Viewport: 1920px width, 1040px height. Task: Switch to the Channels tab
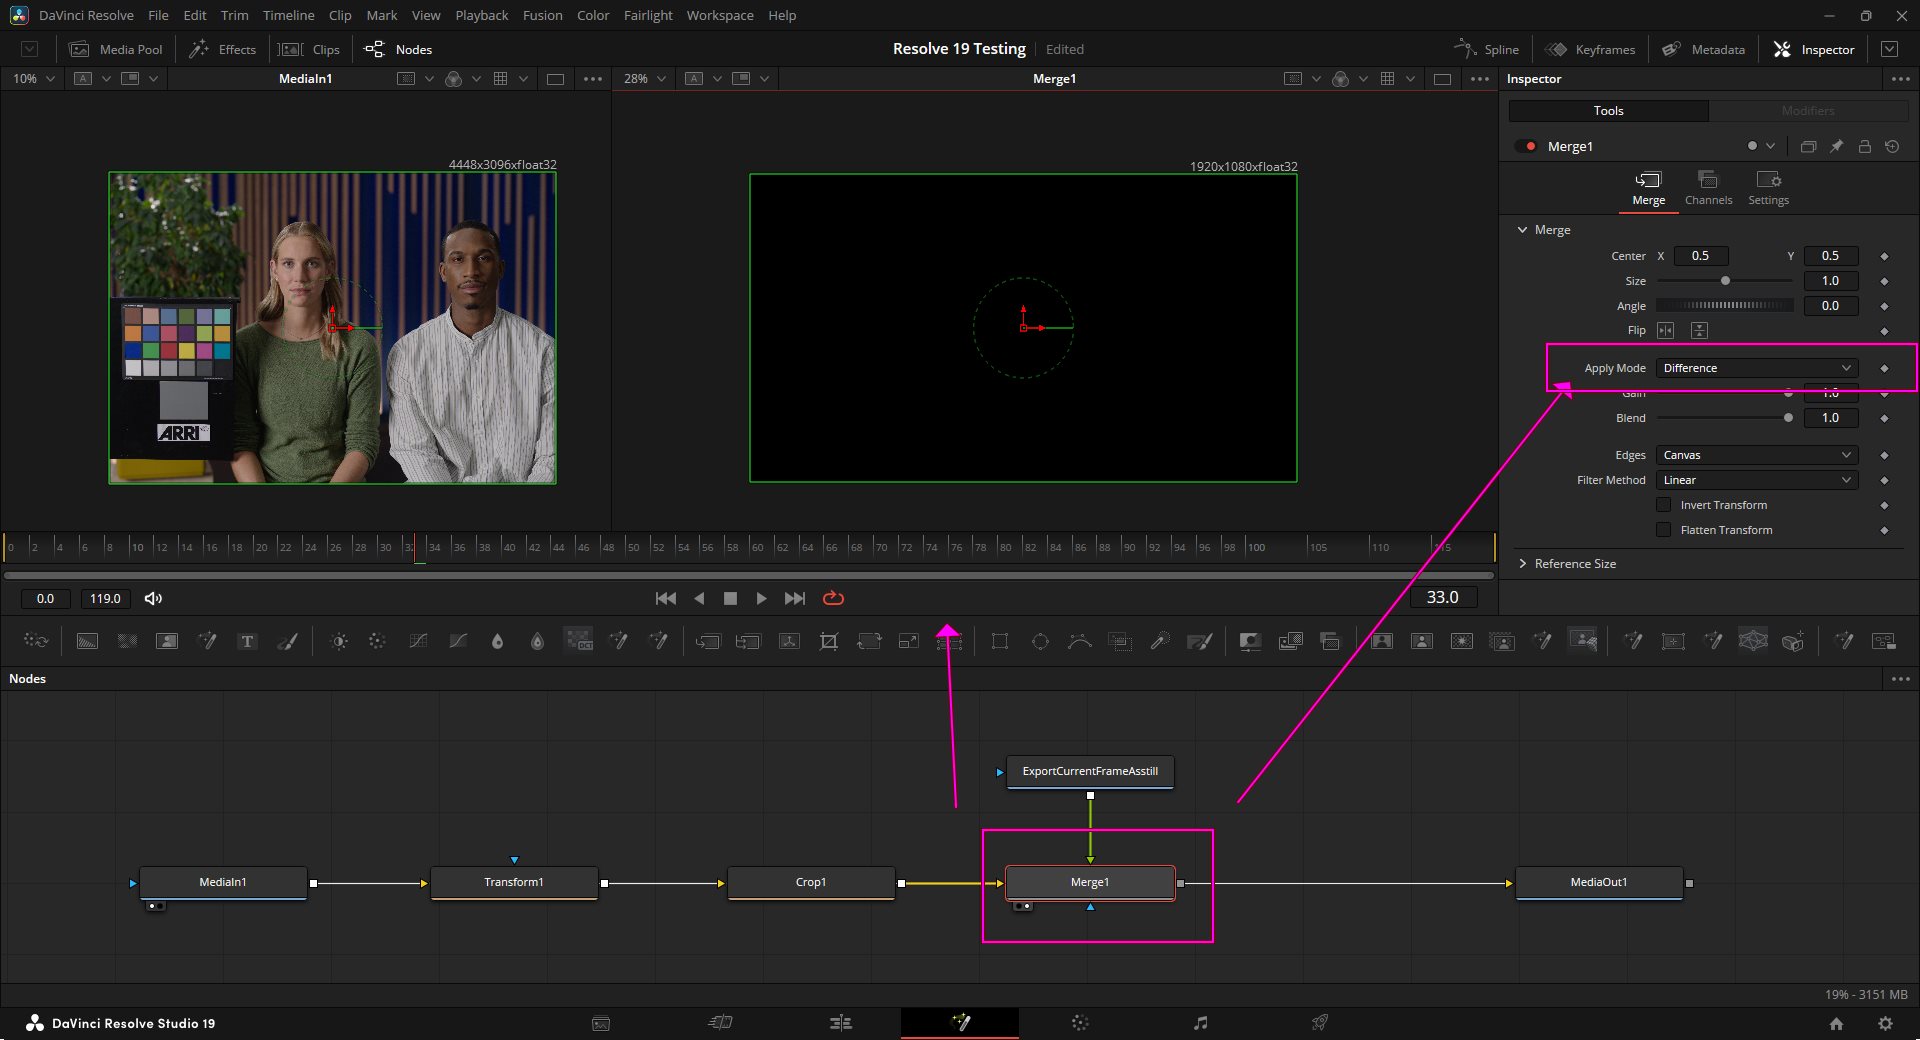tap(1708, 188)
